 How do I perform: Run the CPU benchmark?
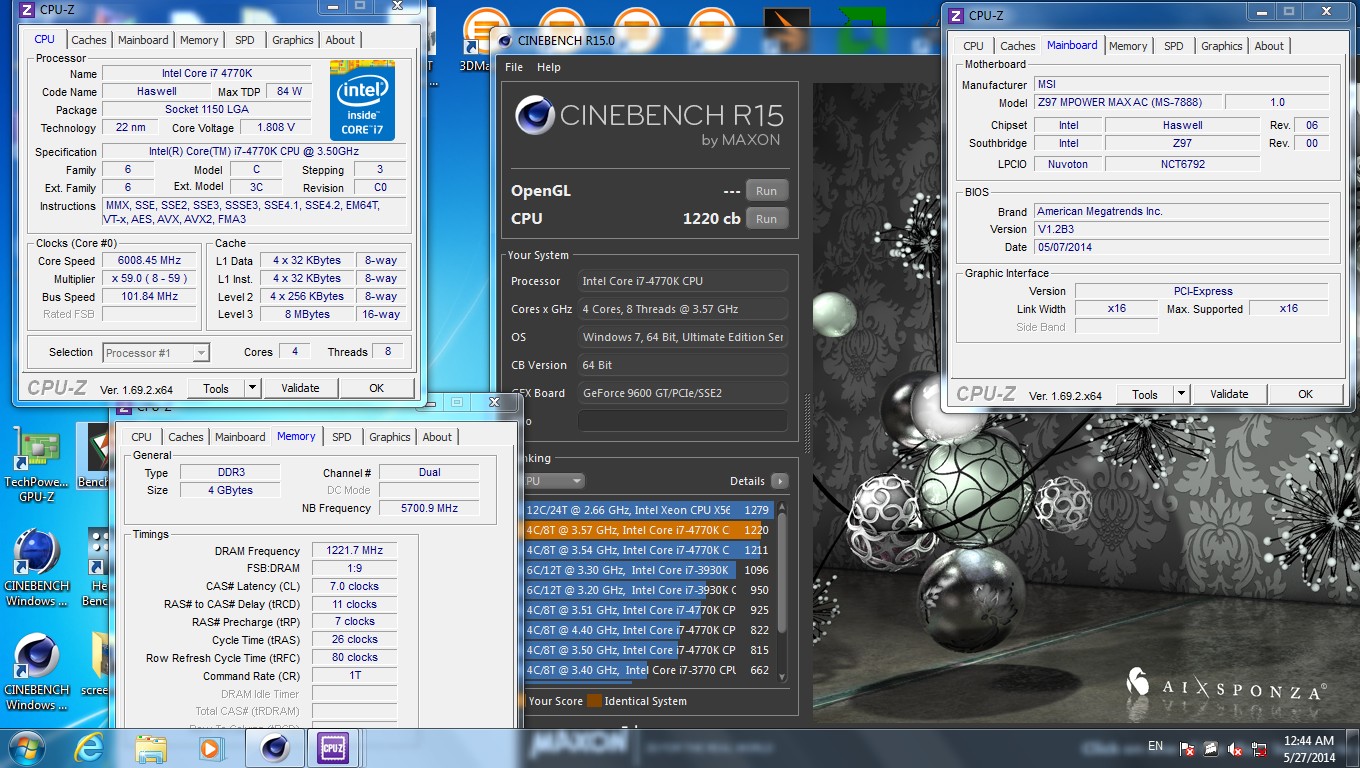pos(766,218)
